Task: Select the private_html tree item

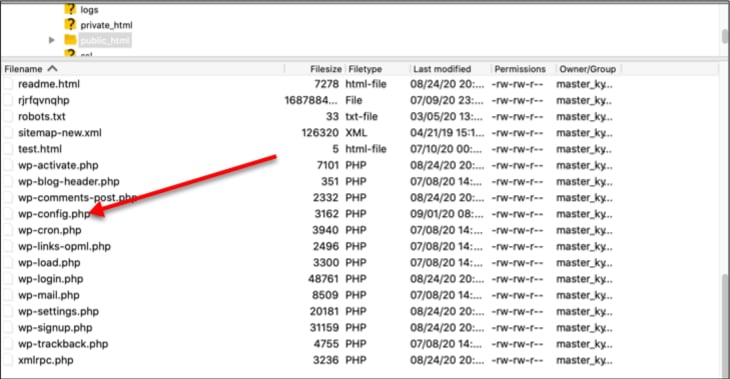Action: point(107,25)
